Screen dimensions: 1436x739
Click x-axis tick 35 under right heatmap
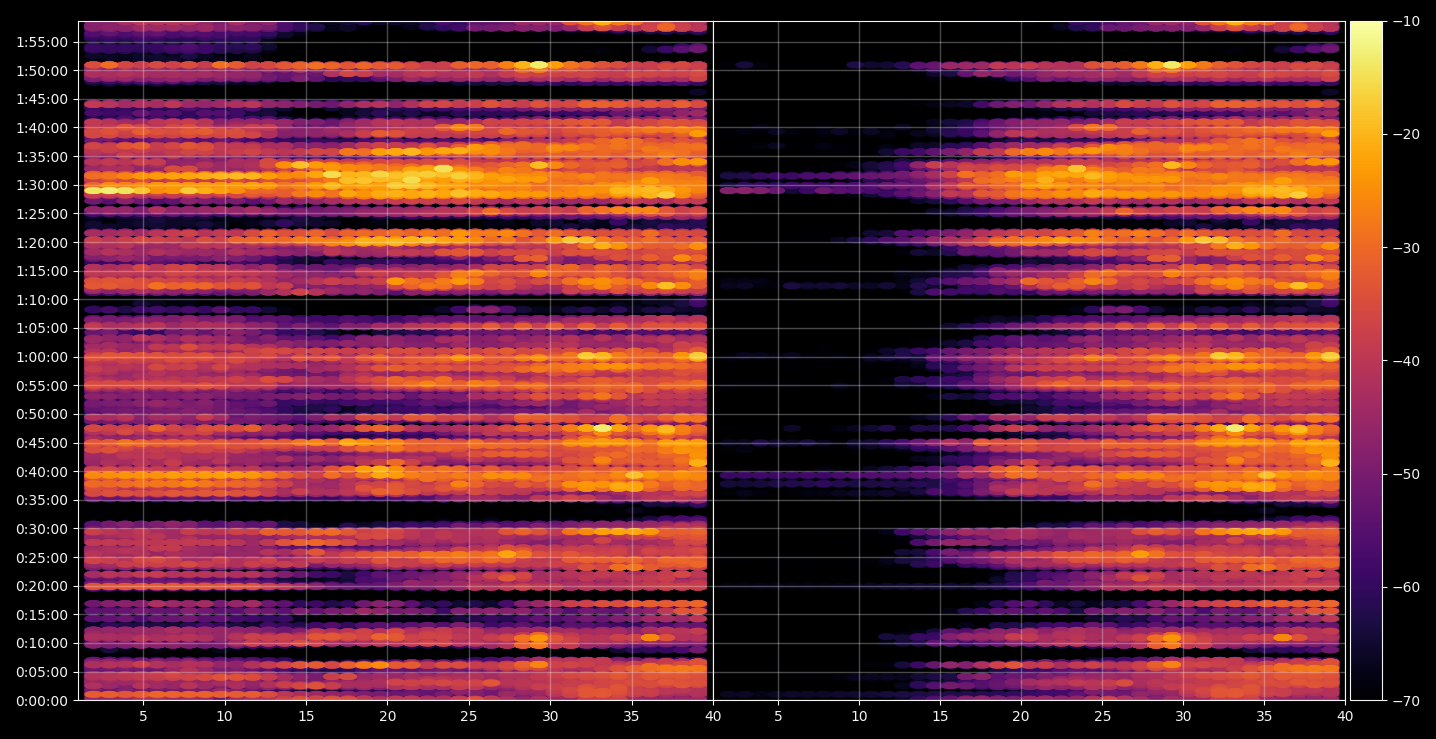pyautogui.click(x=1264, y=716)
